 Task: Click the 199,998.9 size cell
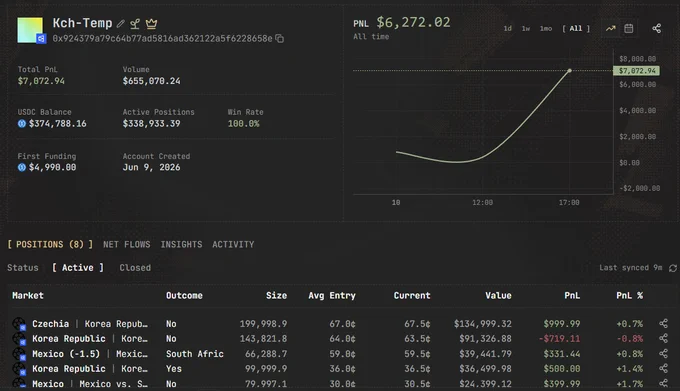[263, 324]
